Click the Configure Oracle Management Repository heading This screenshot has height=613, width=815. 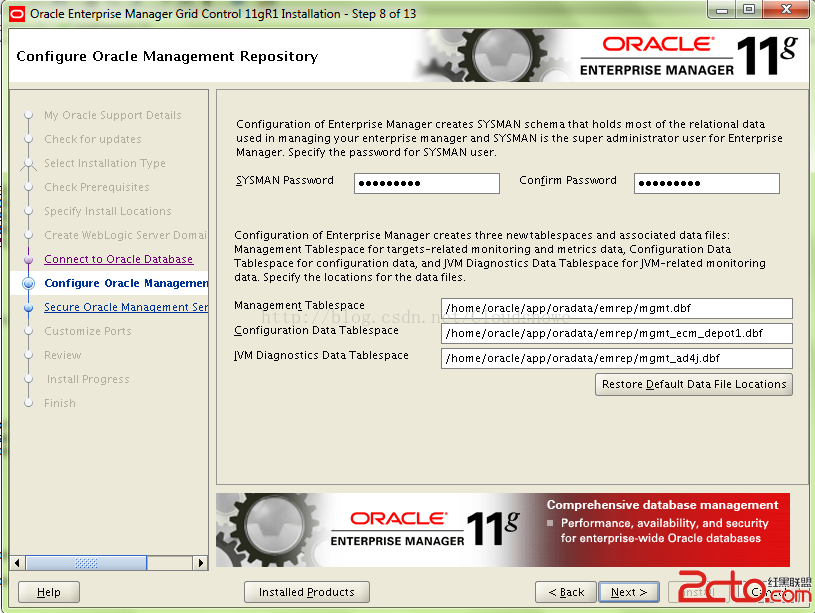coord(167,56)
